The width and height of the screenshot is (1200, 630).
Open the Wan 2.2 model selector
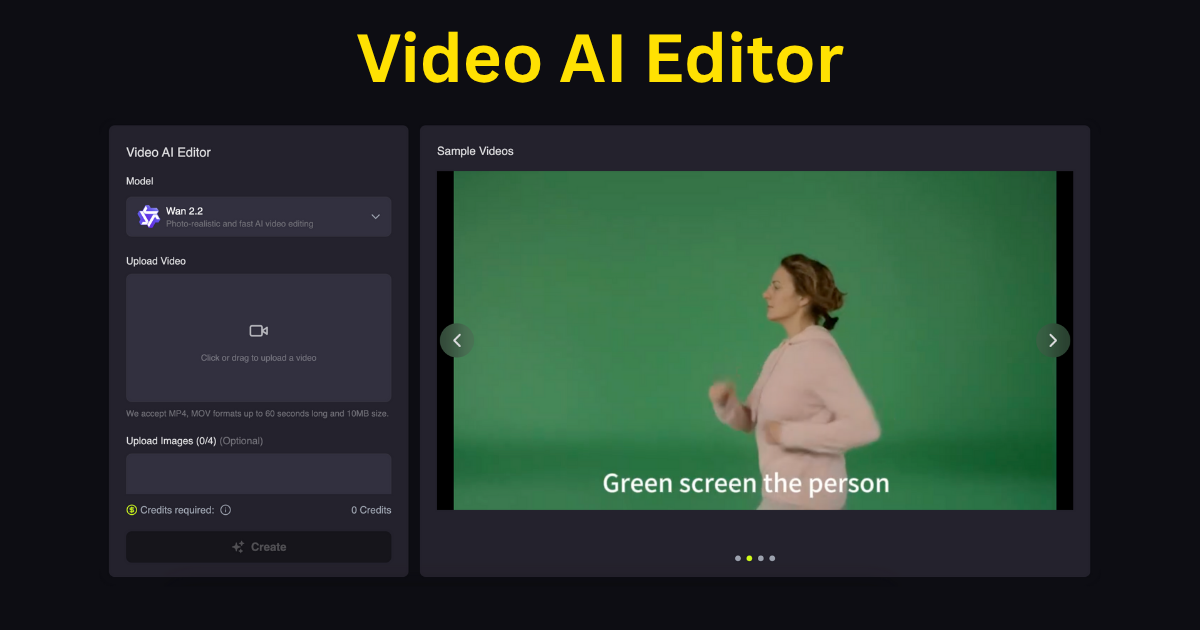point(258,217)
